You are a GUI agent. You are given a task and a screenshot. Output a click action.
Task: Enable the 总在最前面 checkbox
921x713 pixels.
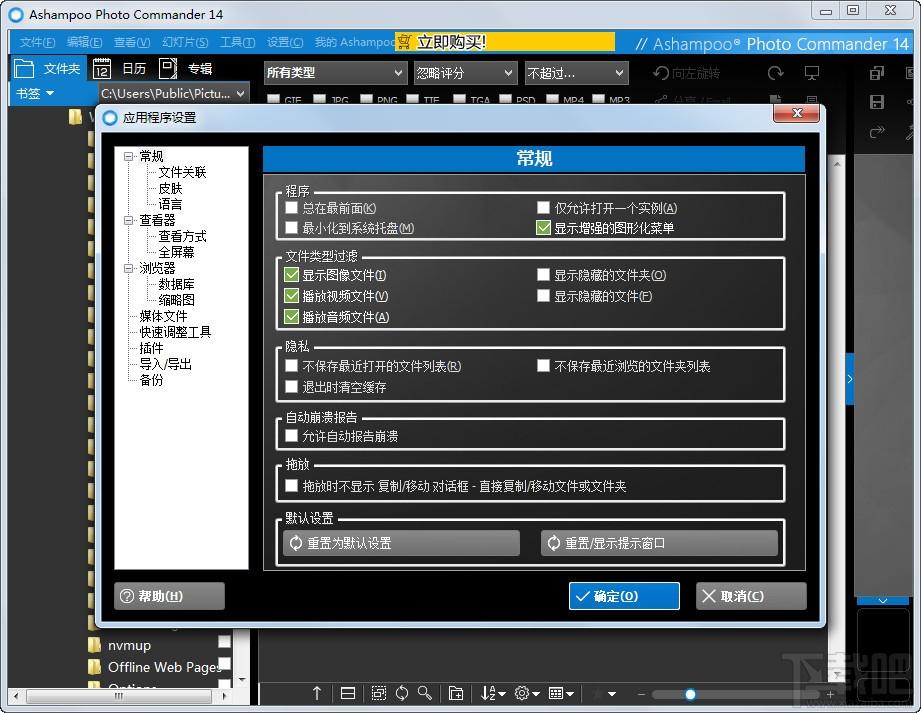(291, 207)
